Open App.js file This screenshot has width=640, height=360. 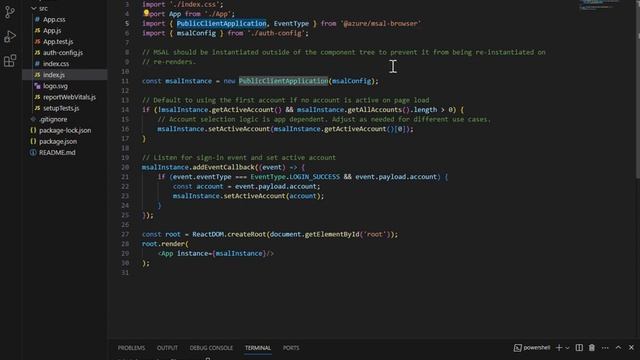52,31
